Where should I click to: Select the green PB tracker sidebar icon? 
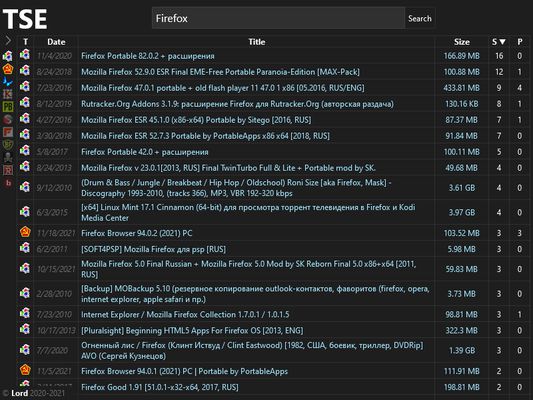[x=8, y=107]
